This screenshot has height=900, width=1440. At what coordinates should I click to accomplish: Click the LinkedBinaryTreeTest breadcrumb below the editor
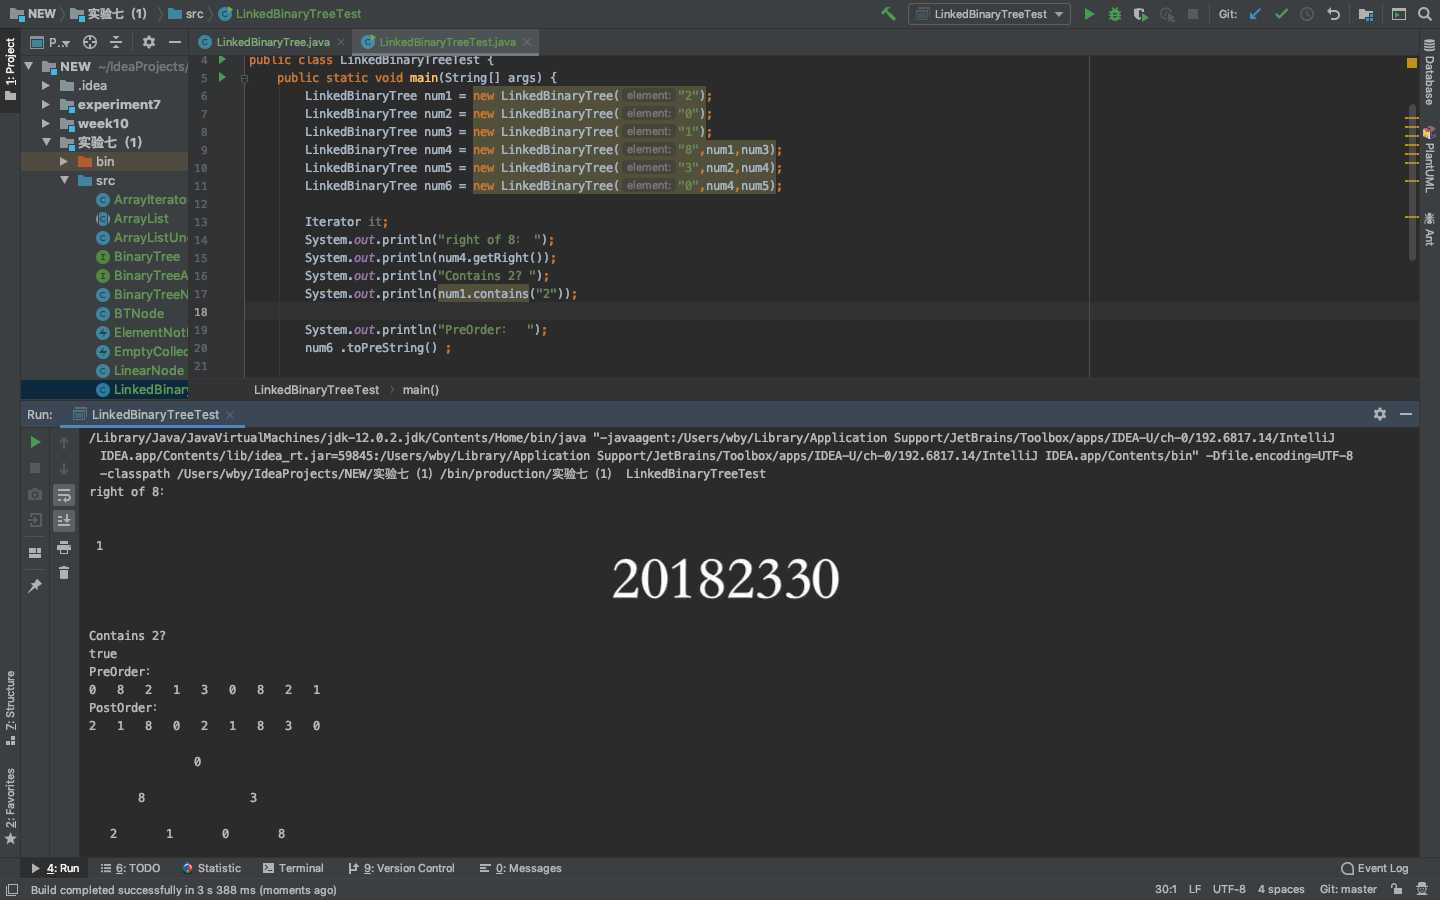[x=316, y=390]
